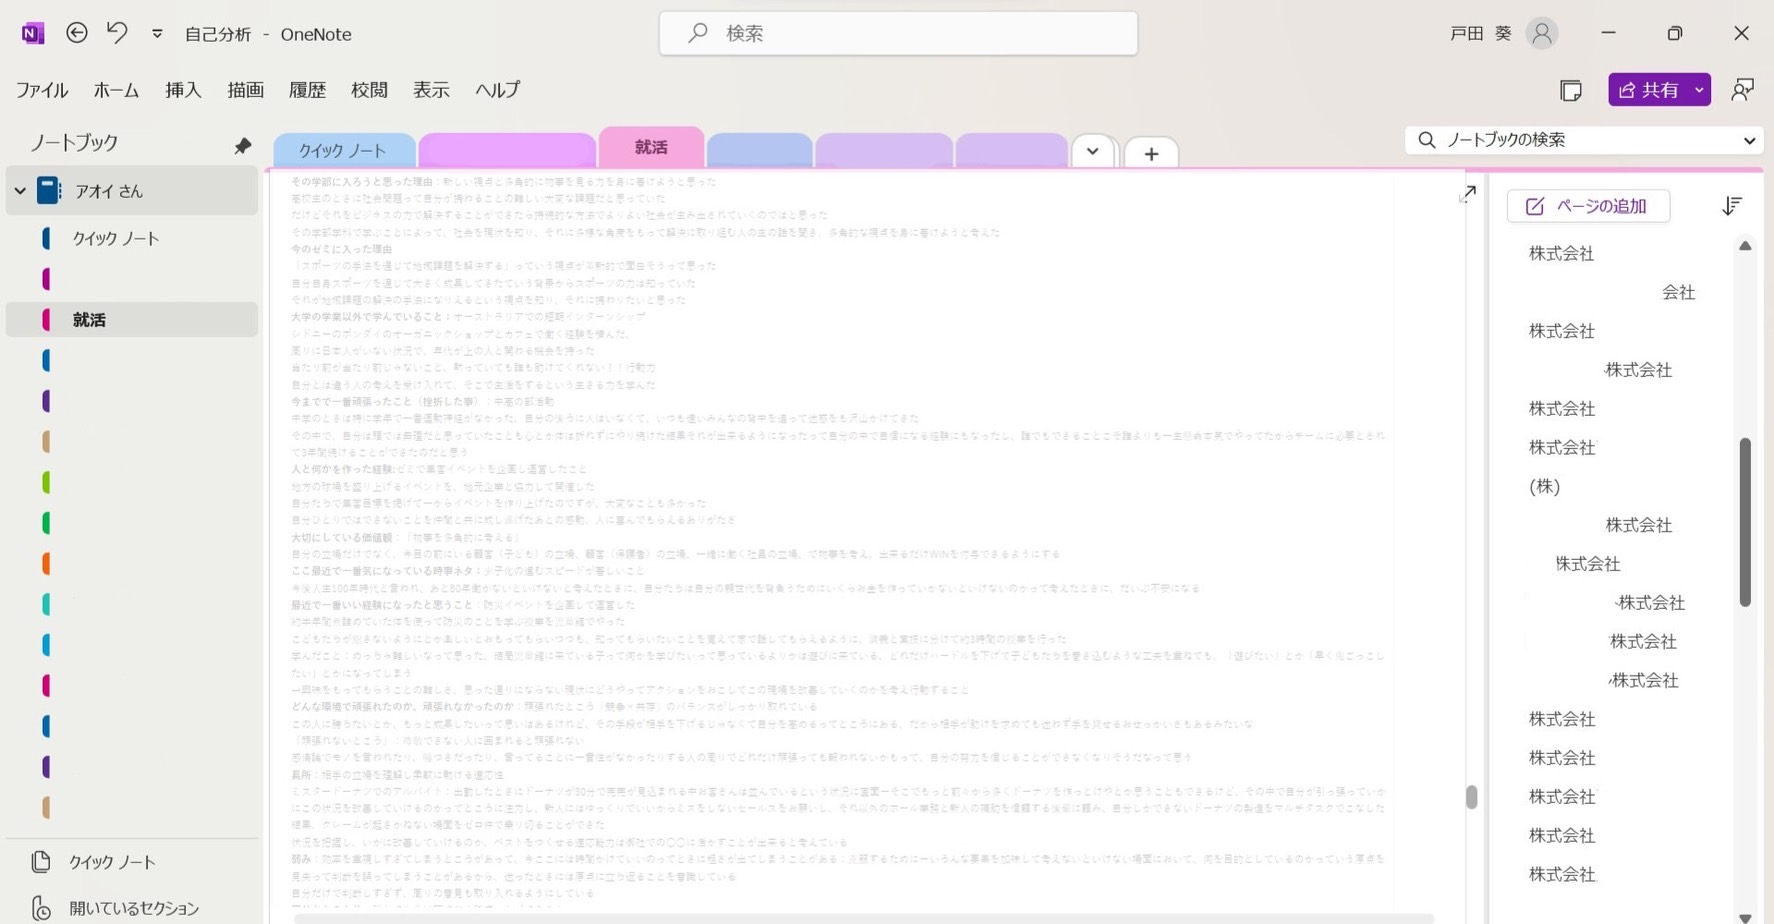Click the notebook view icon beside 共有
The height and width of the screenshot is (924, 1774).
click(1571, 90)
